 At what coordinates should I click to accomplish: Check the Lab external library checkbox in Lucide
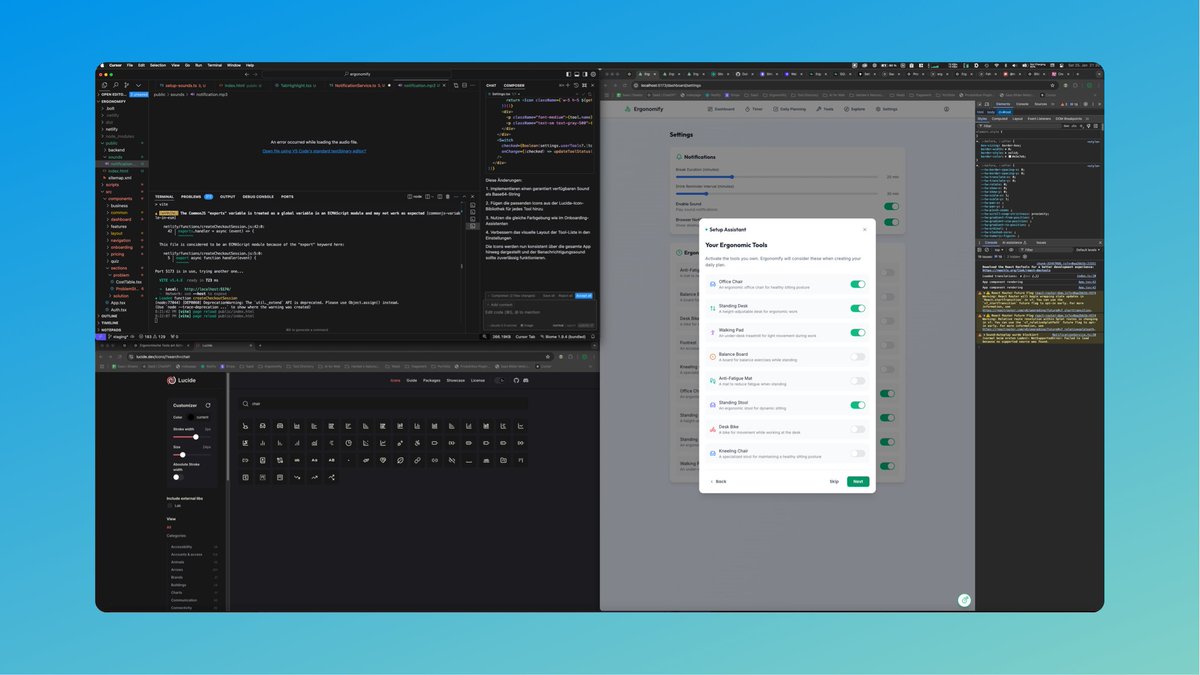pyautogui.click(x=170, y=506)
